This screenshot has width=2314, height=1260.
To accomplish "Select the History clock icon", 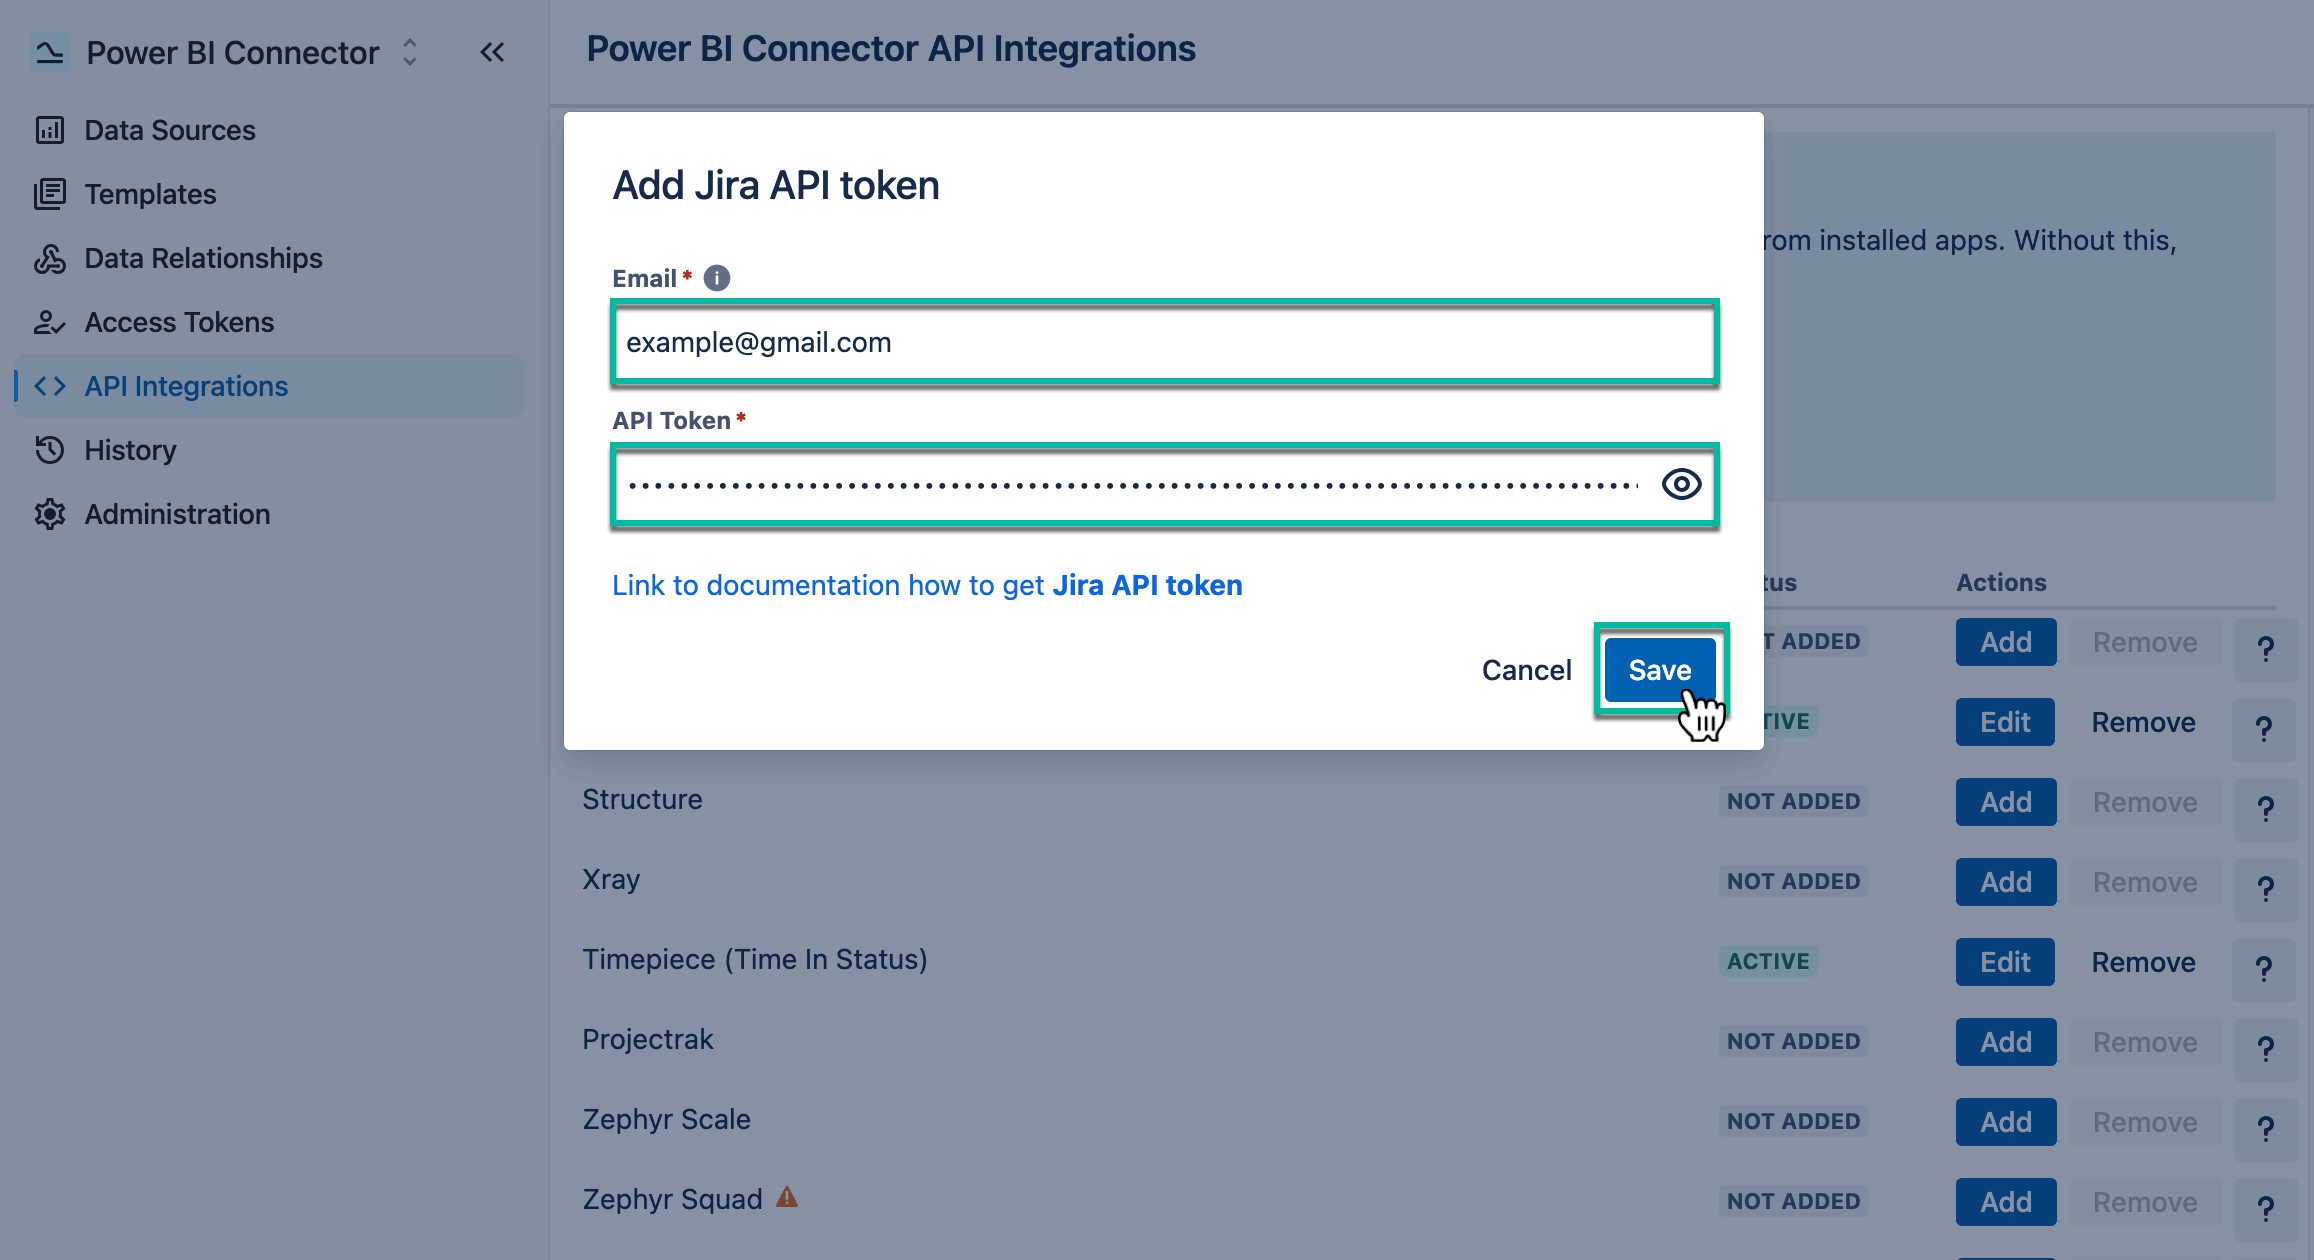I will pyautogui.click(x=50, y=450).
